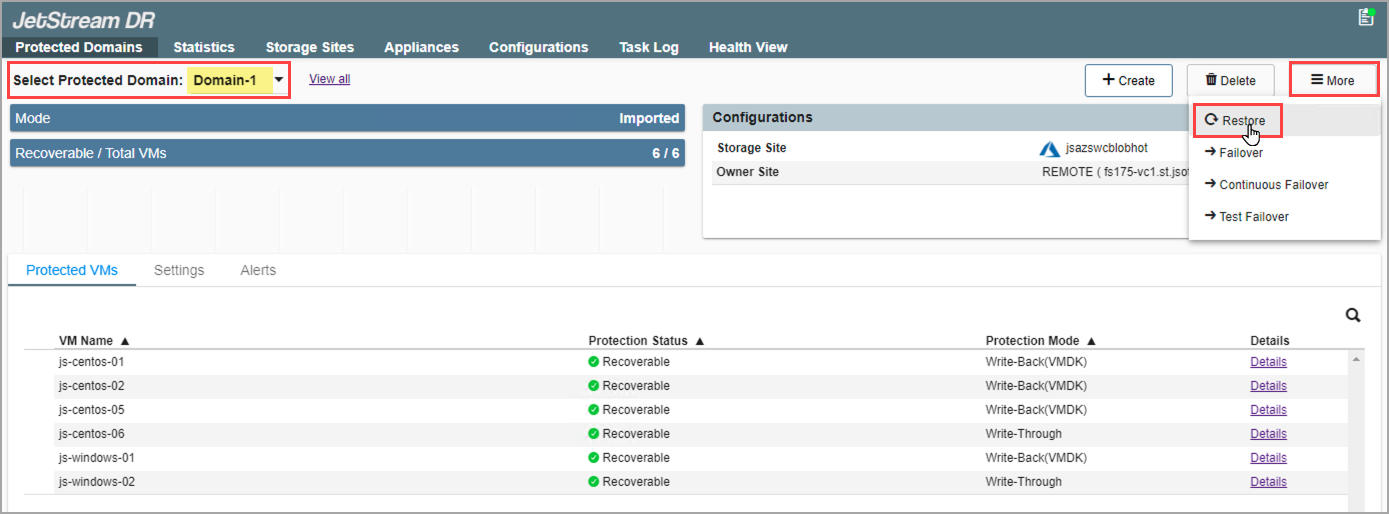Image resolution: width=1389 pixels, height=514 pixels.
Task: Select Failover in the dropdown menu
Action: pos(1240,153)
